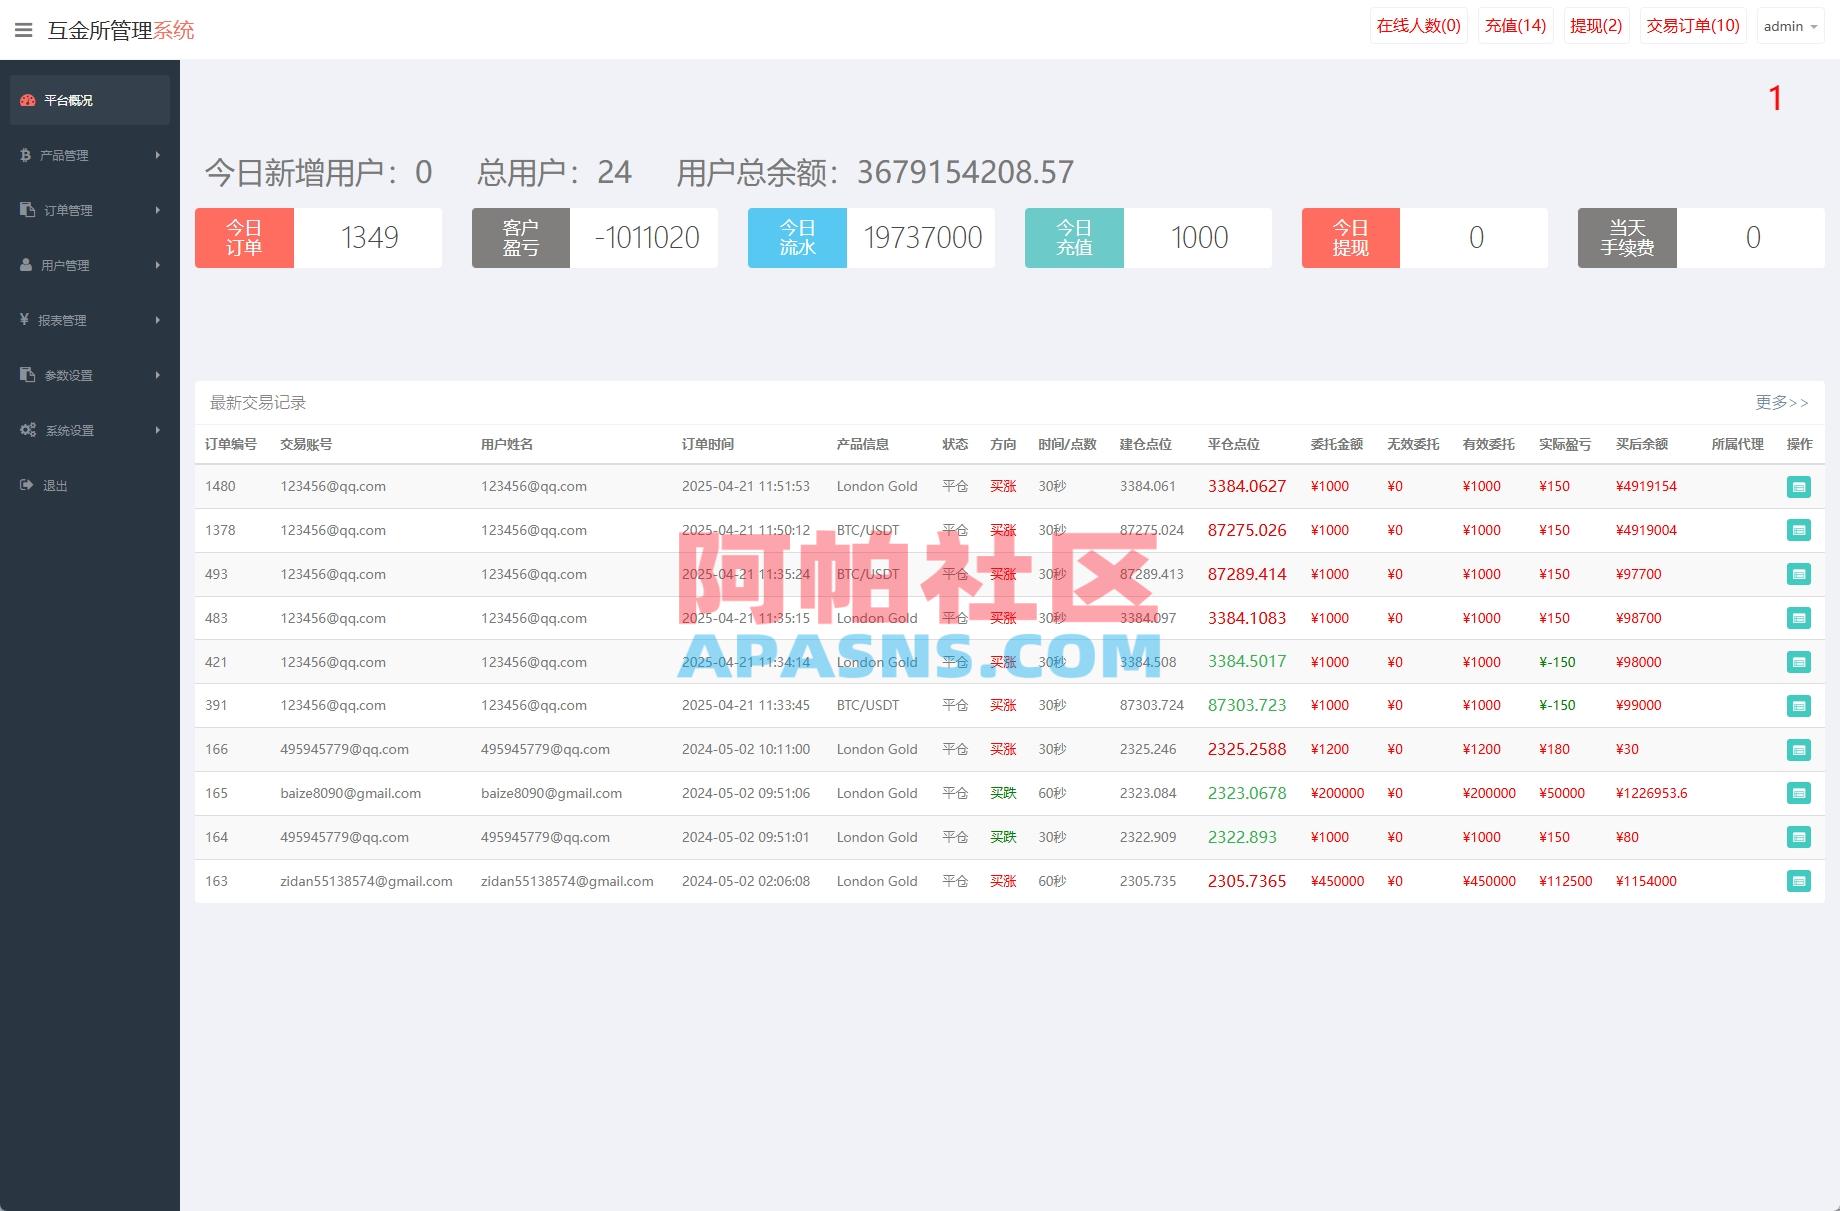Click the 今日订单 statistics card
The image size is (1840, 1211).
(243, 237)
